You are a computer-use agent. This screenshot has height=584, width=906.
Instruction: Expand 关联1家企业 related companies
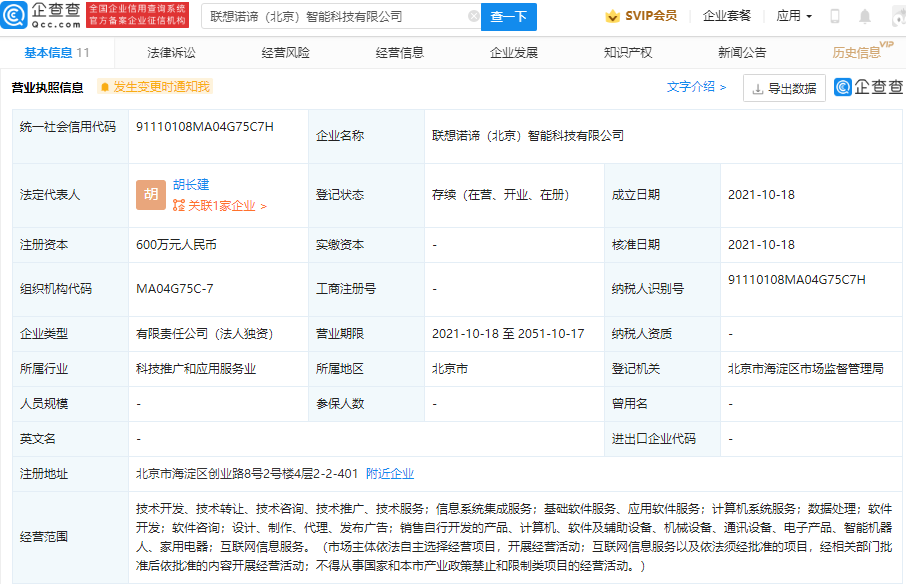[x=220, y=206]
